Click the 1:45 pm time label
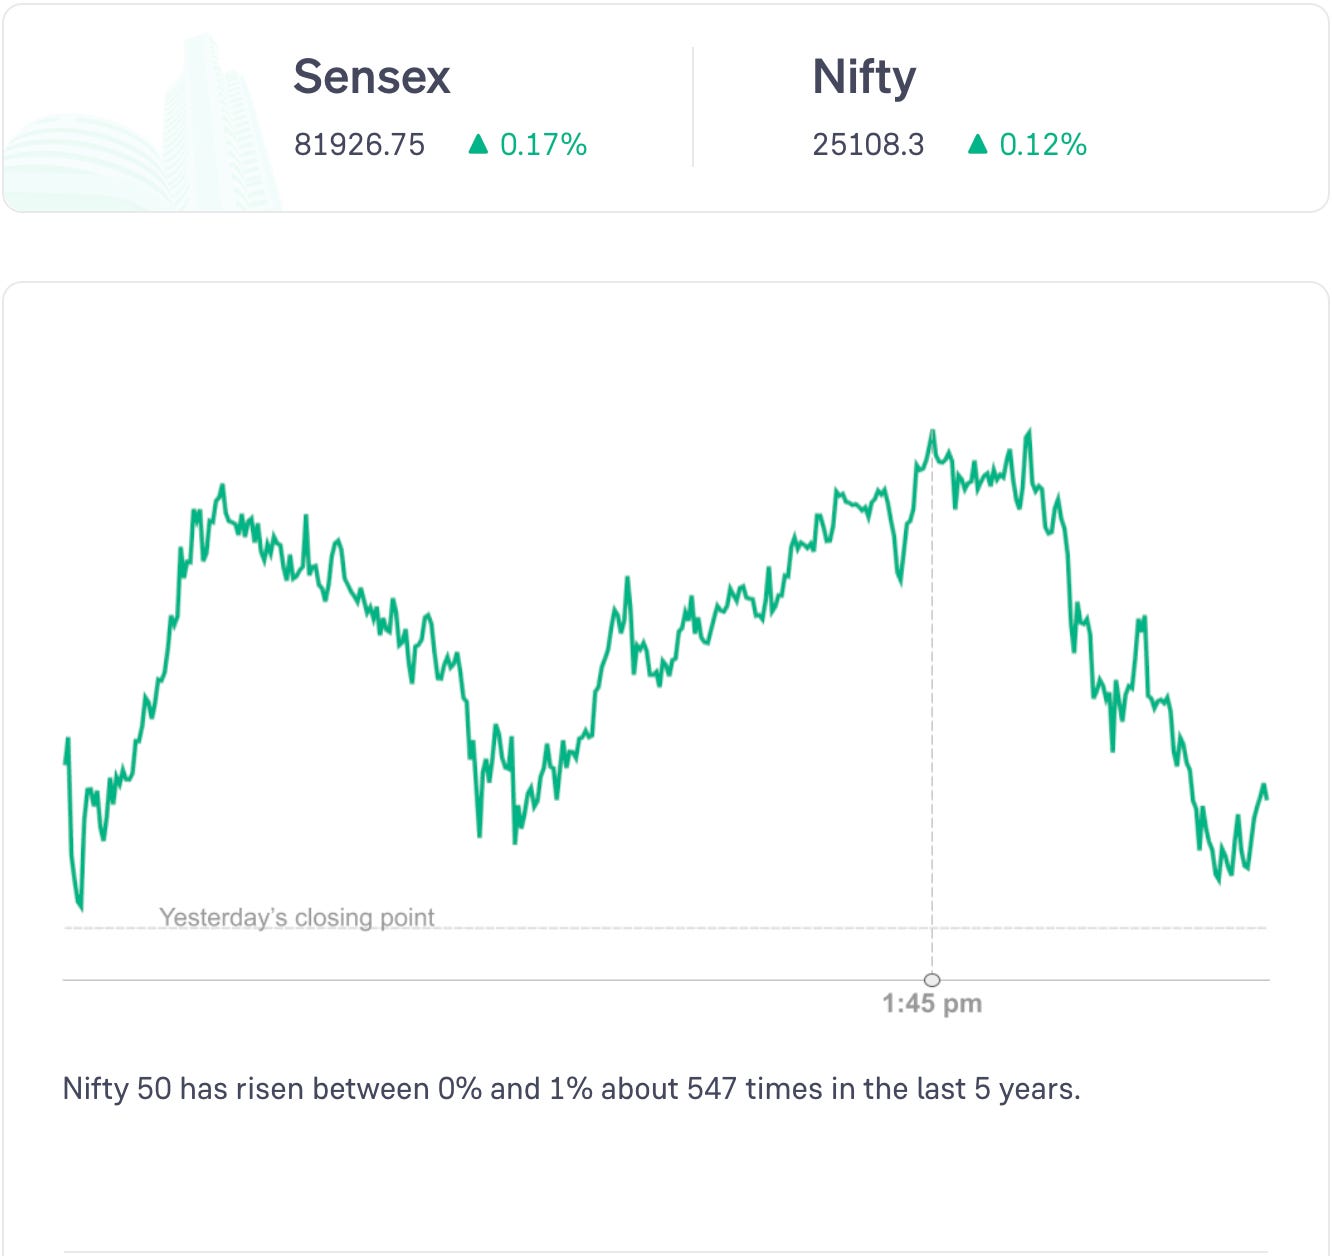 pyautogui.click(x=932, y=1004)
